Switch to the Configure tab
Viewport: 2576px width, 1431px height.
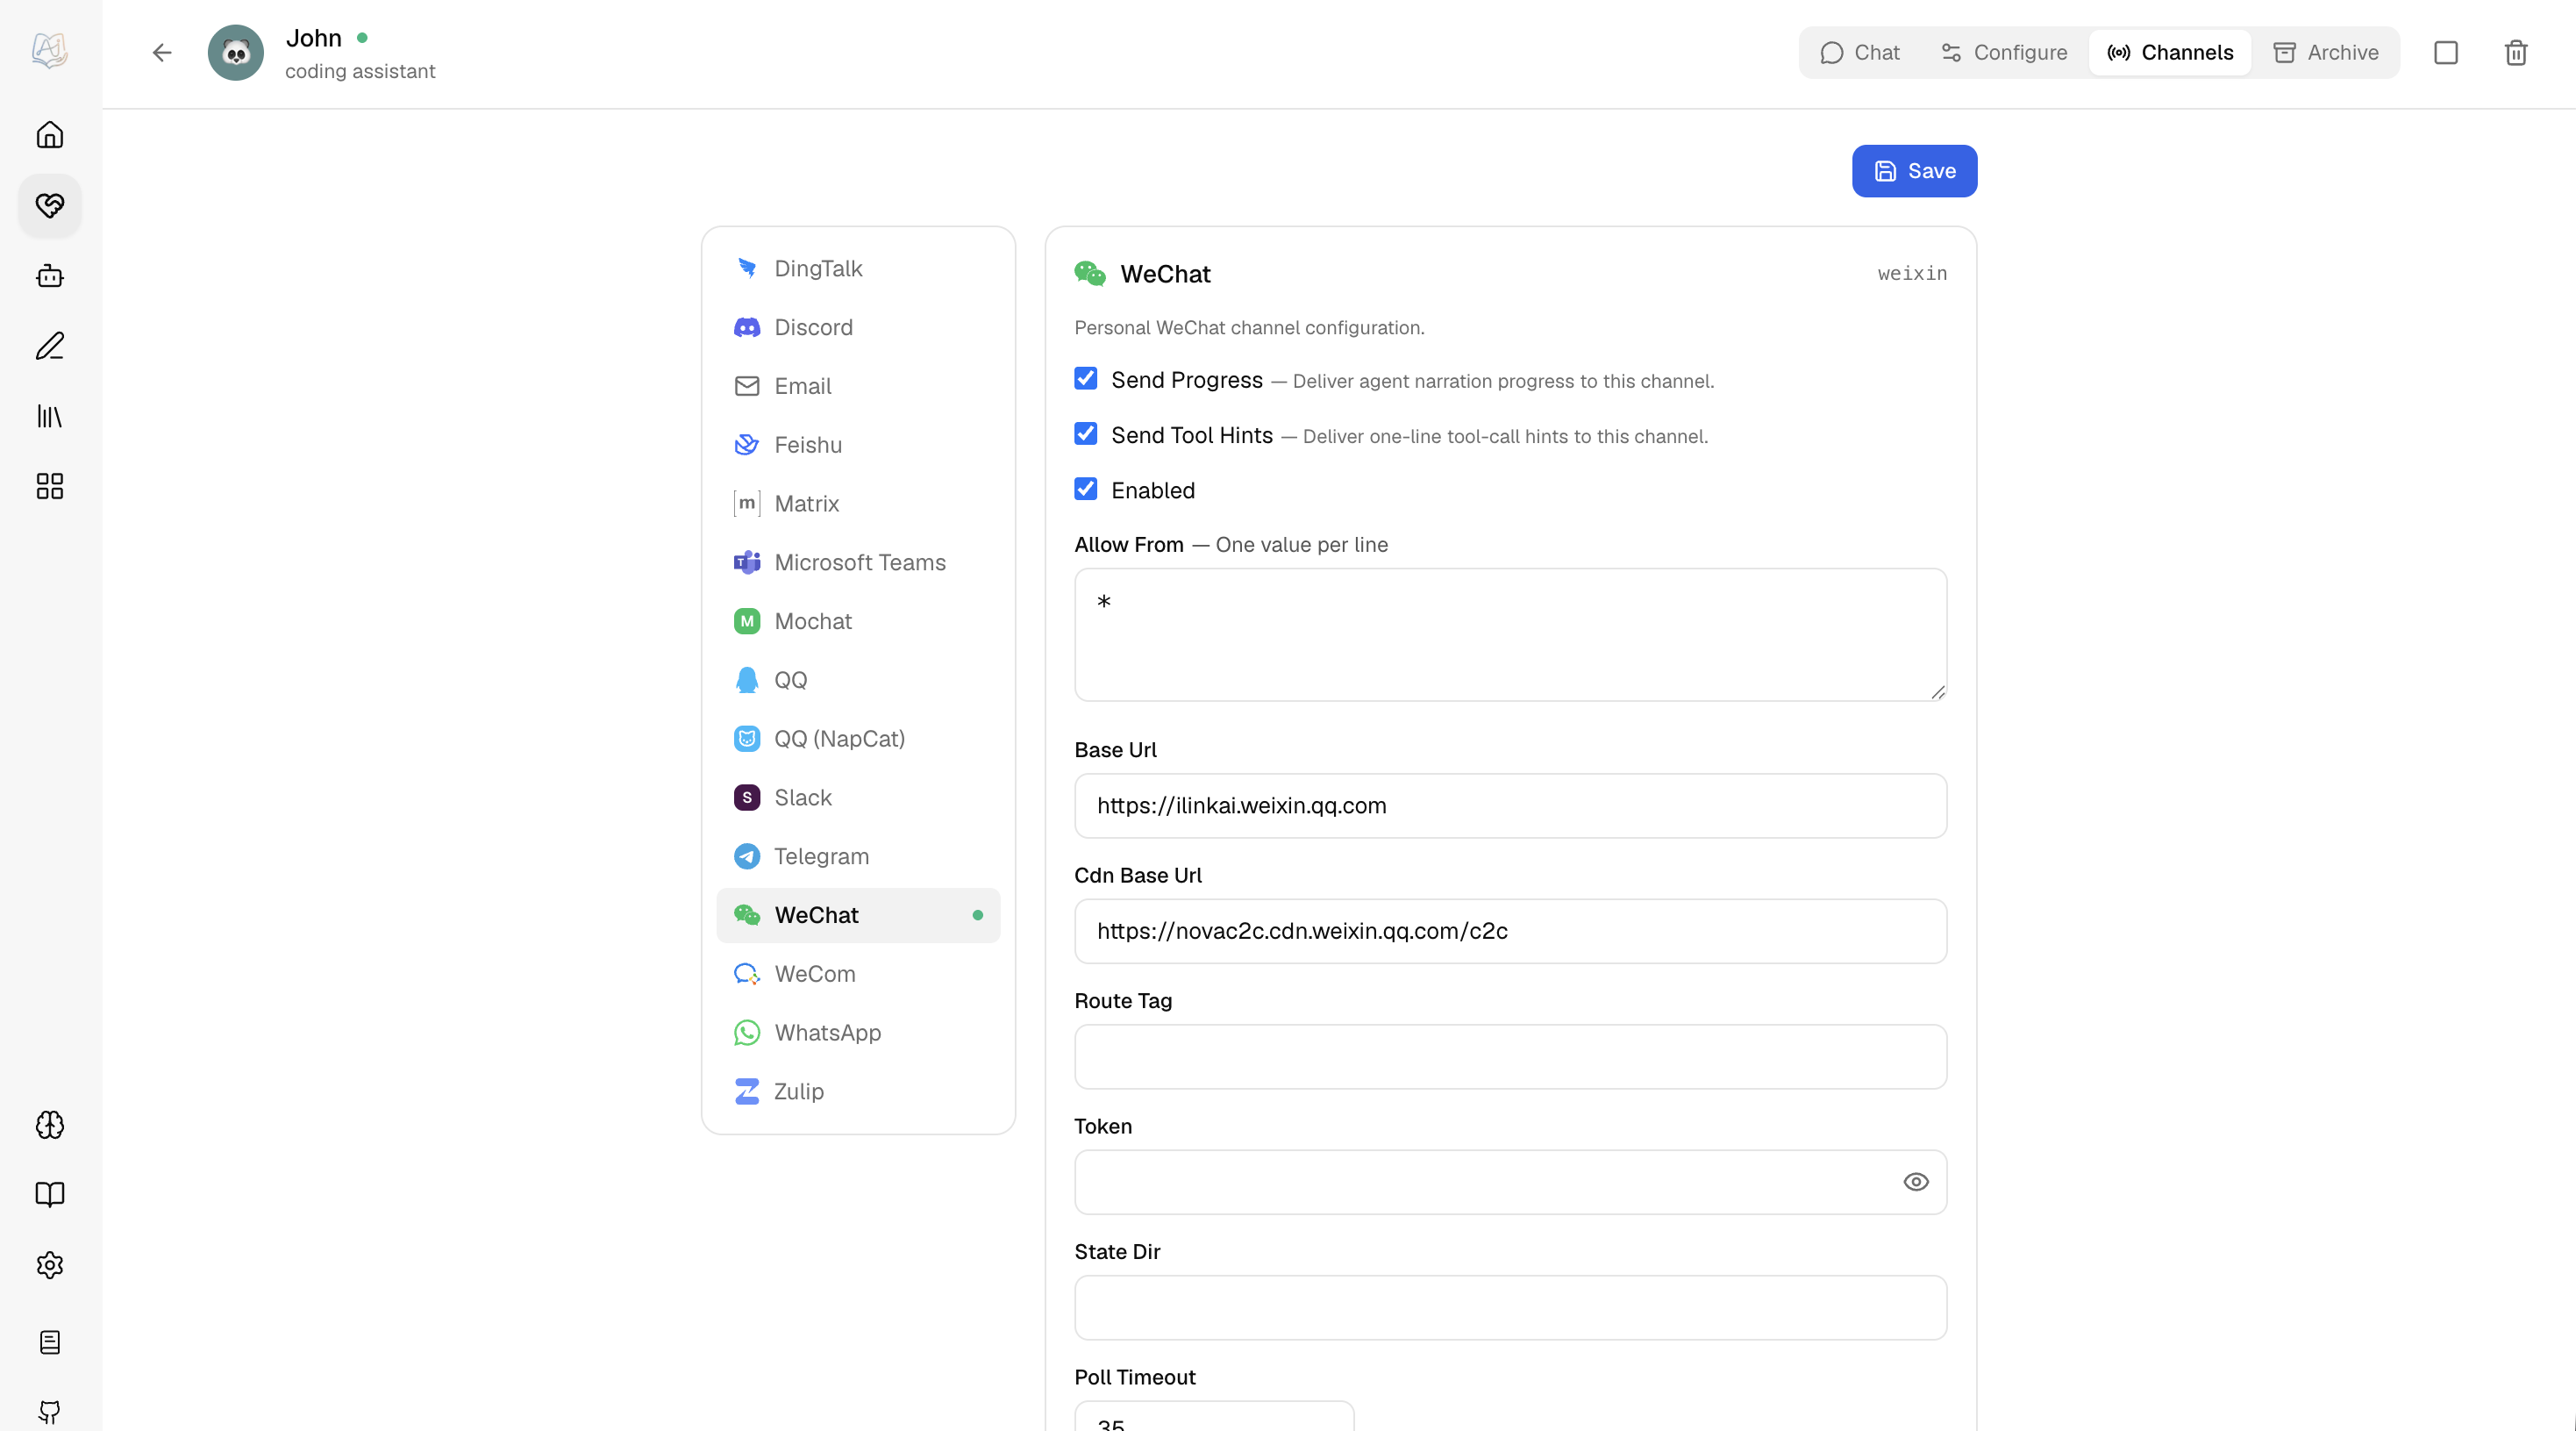pyautogui.click(x=2004, y=52)
